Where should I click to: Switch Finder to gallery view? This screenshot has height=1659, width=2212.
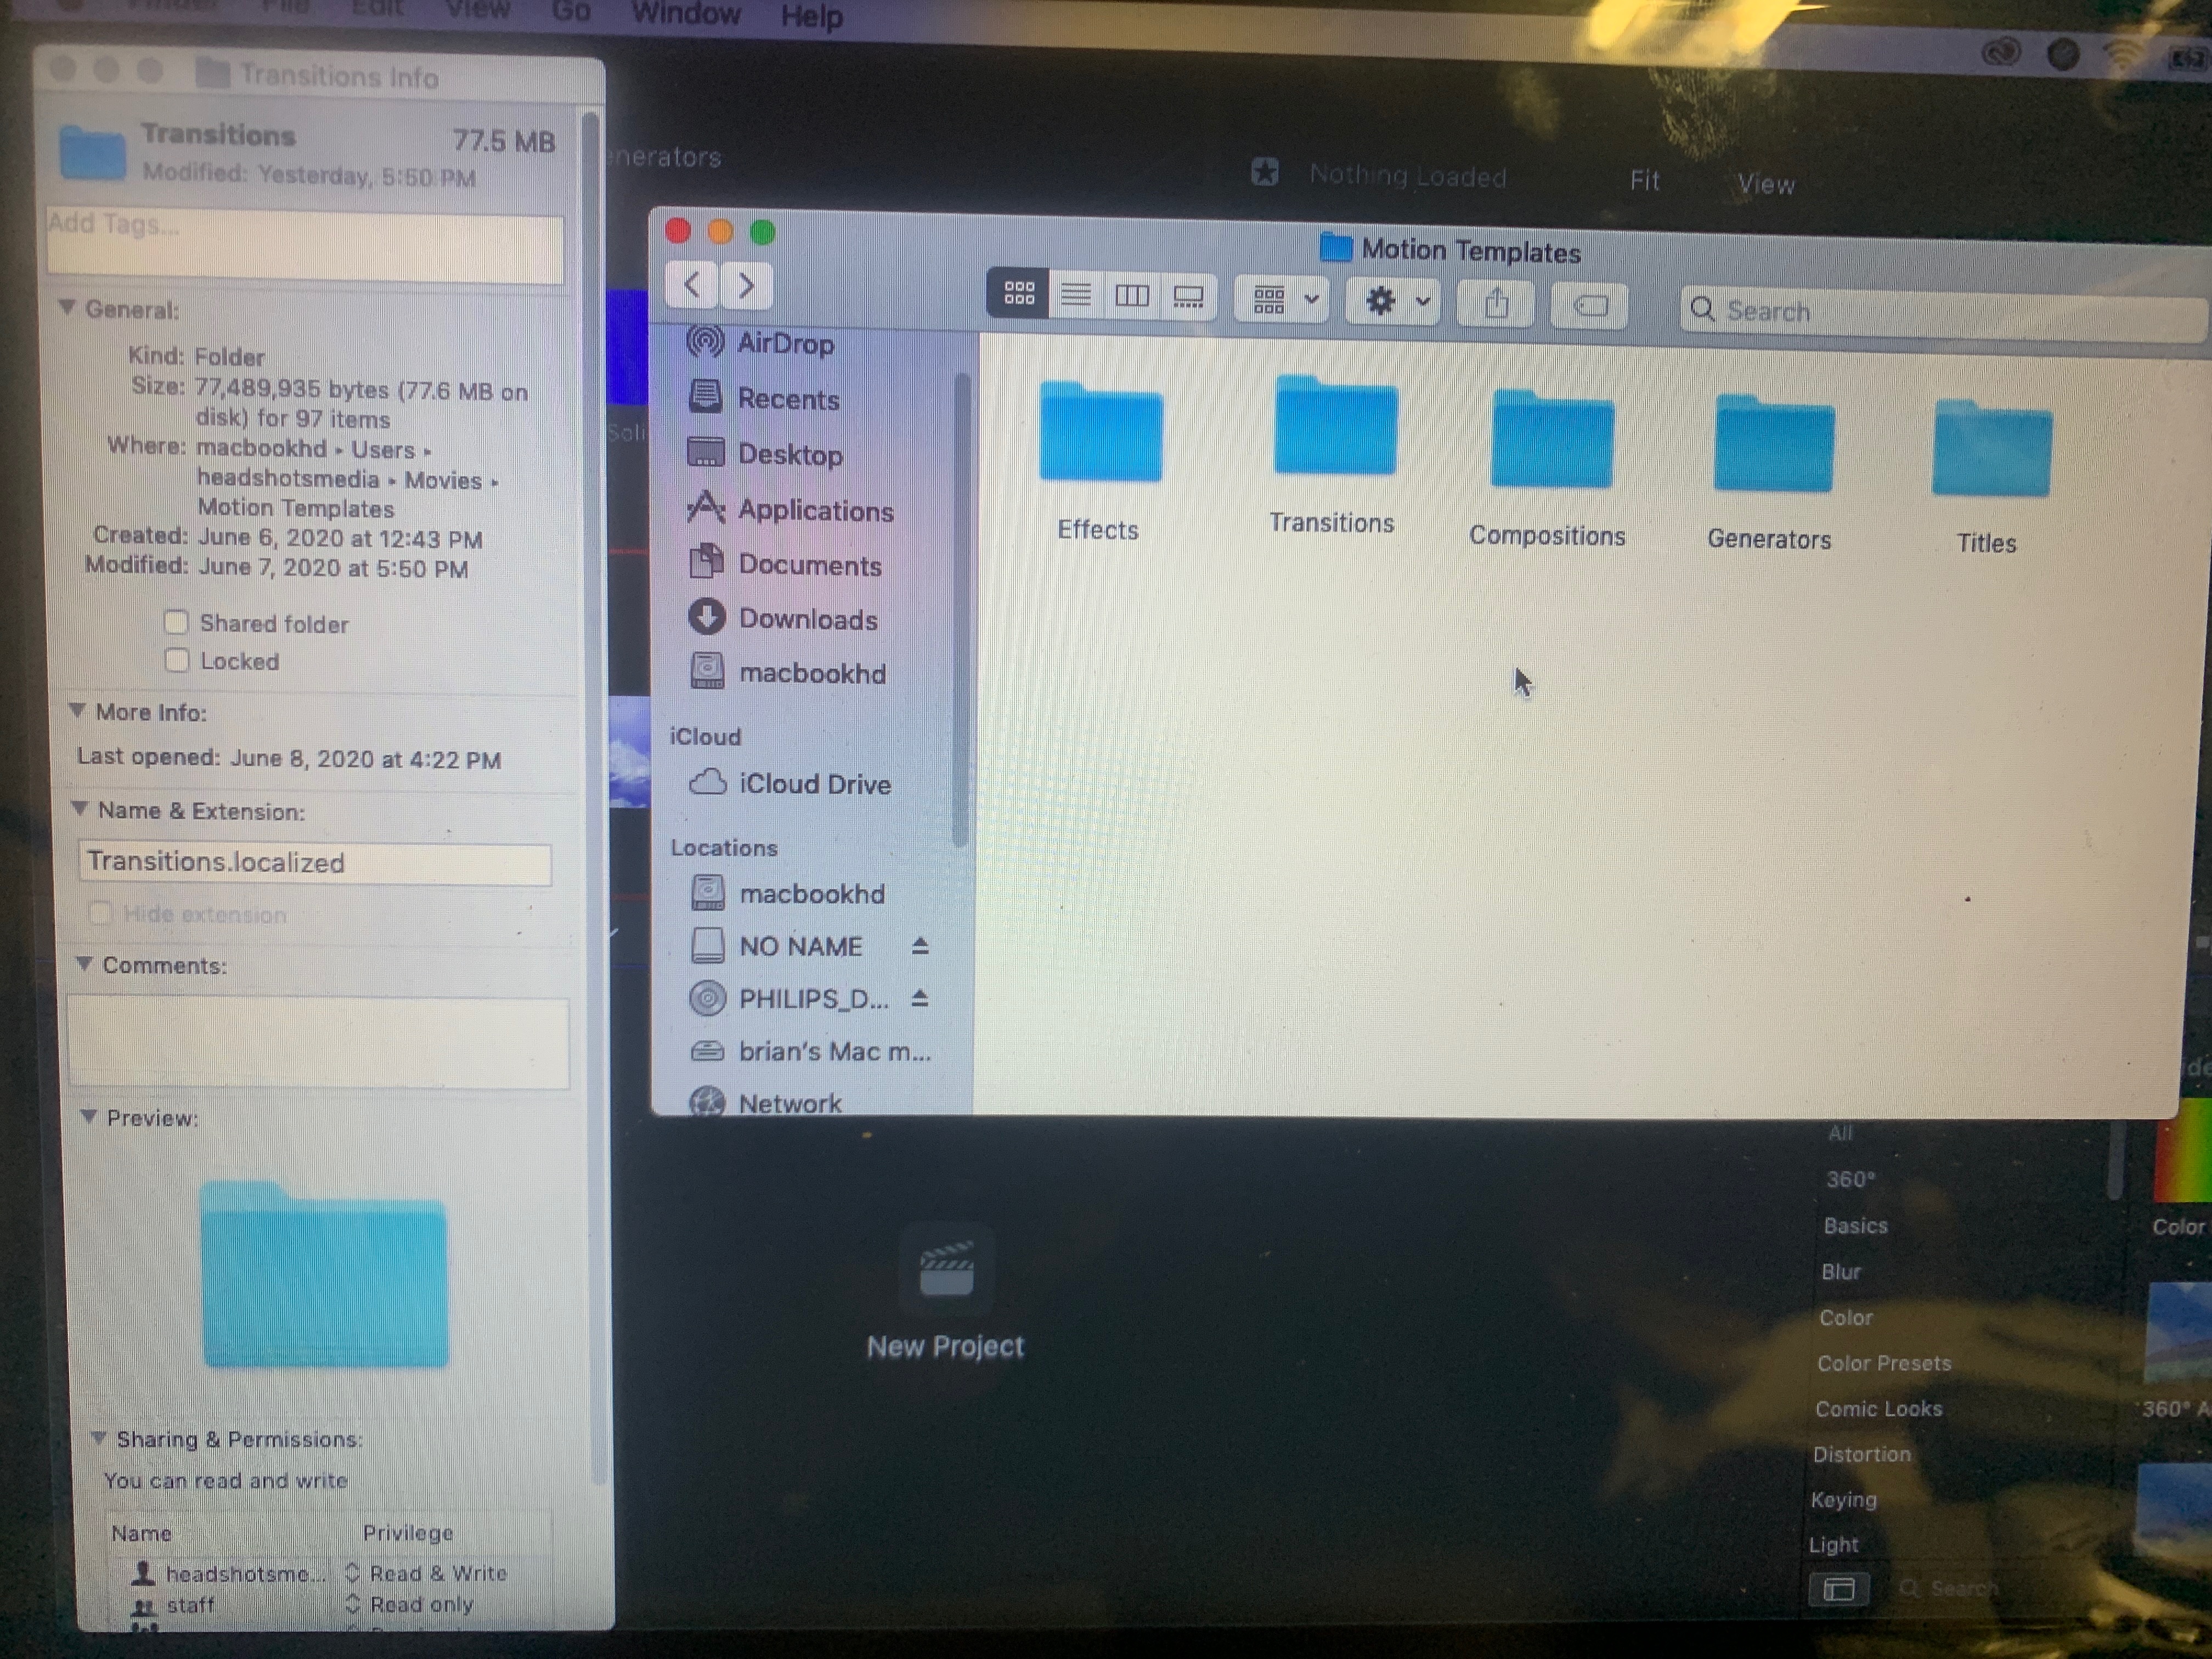click(1188, 297)
